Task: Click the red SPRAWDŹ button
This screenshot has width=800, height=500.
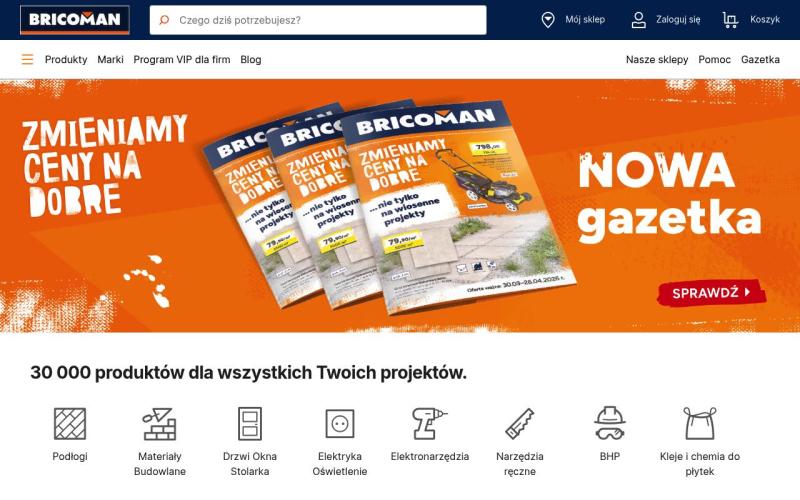Action: tap(711, 293)
